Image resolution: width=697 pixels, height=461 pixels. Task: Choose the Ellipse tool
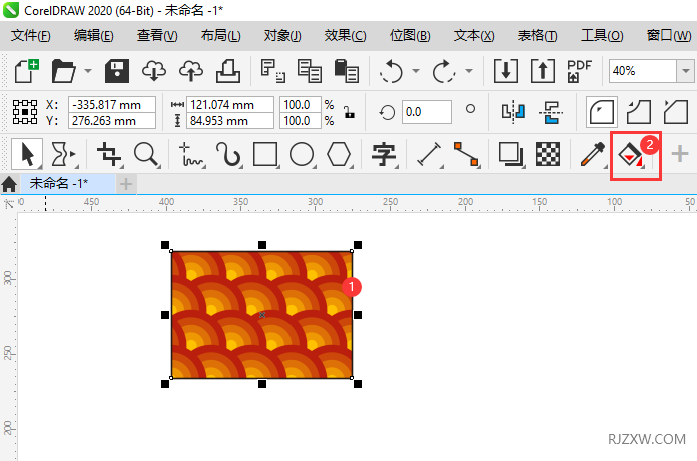[x=302, y=154]
